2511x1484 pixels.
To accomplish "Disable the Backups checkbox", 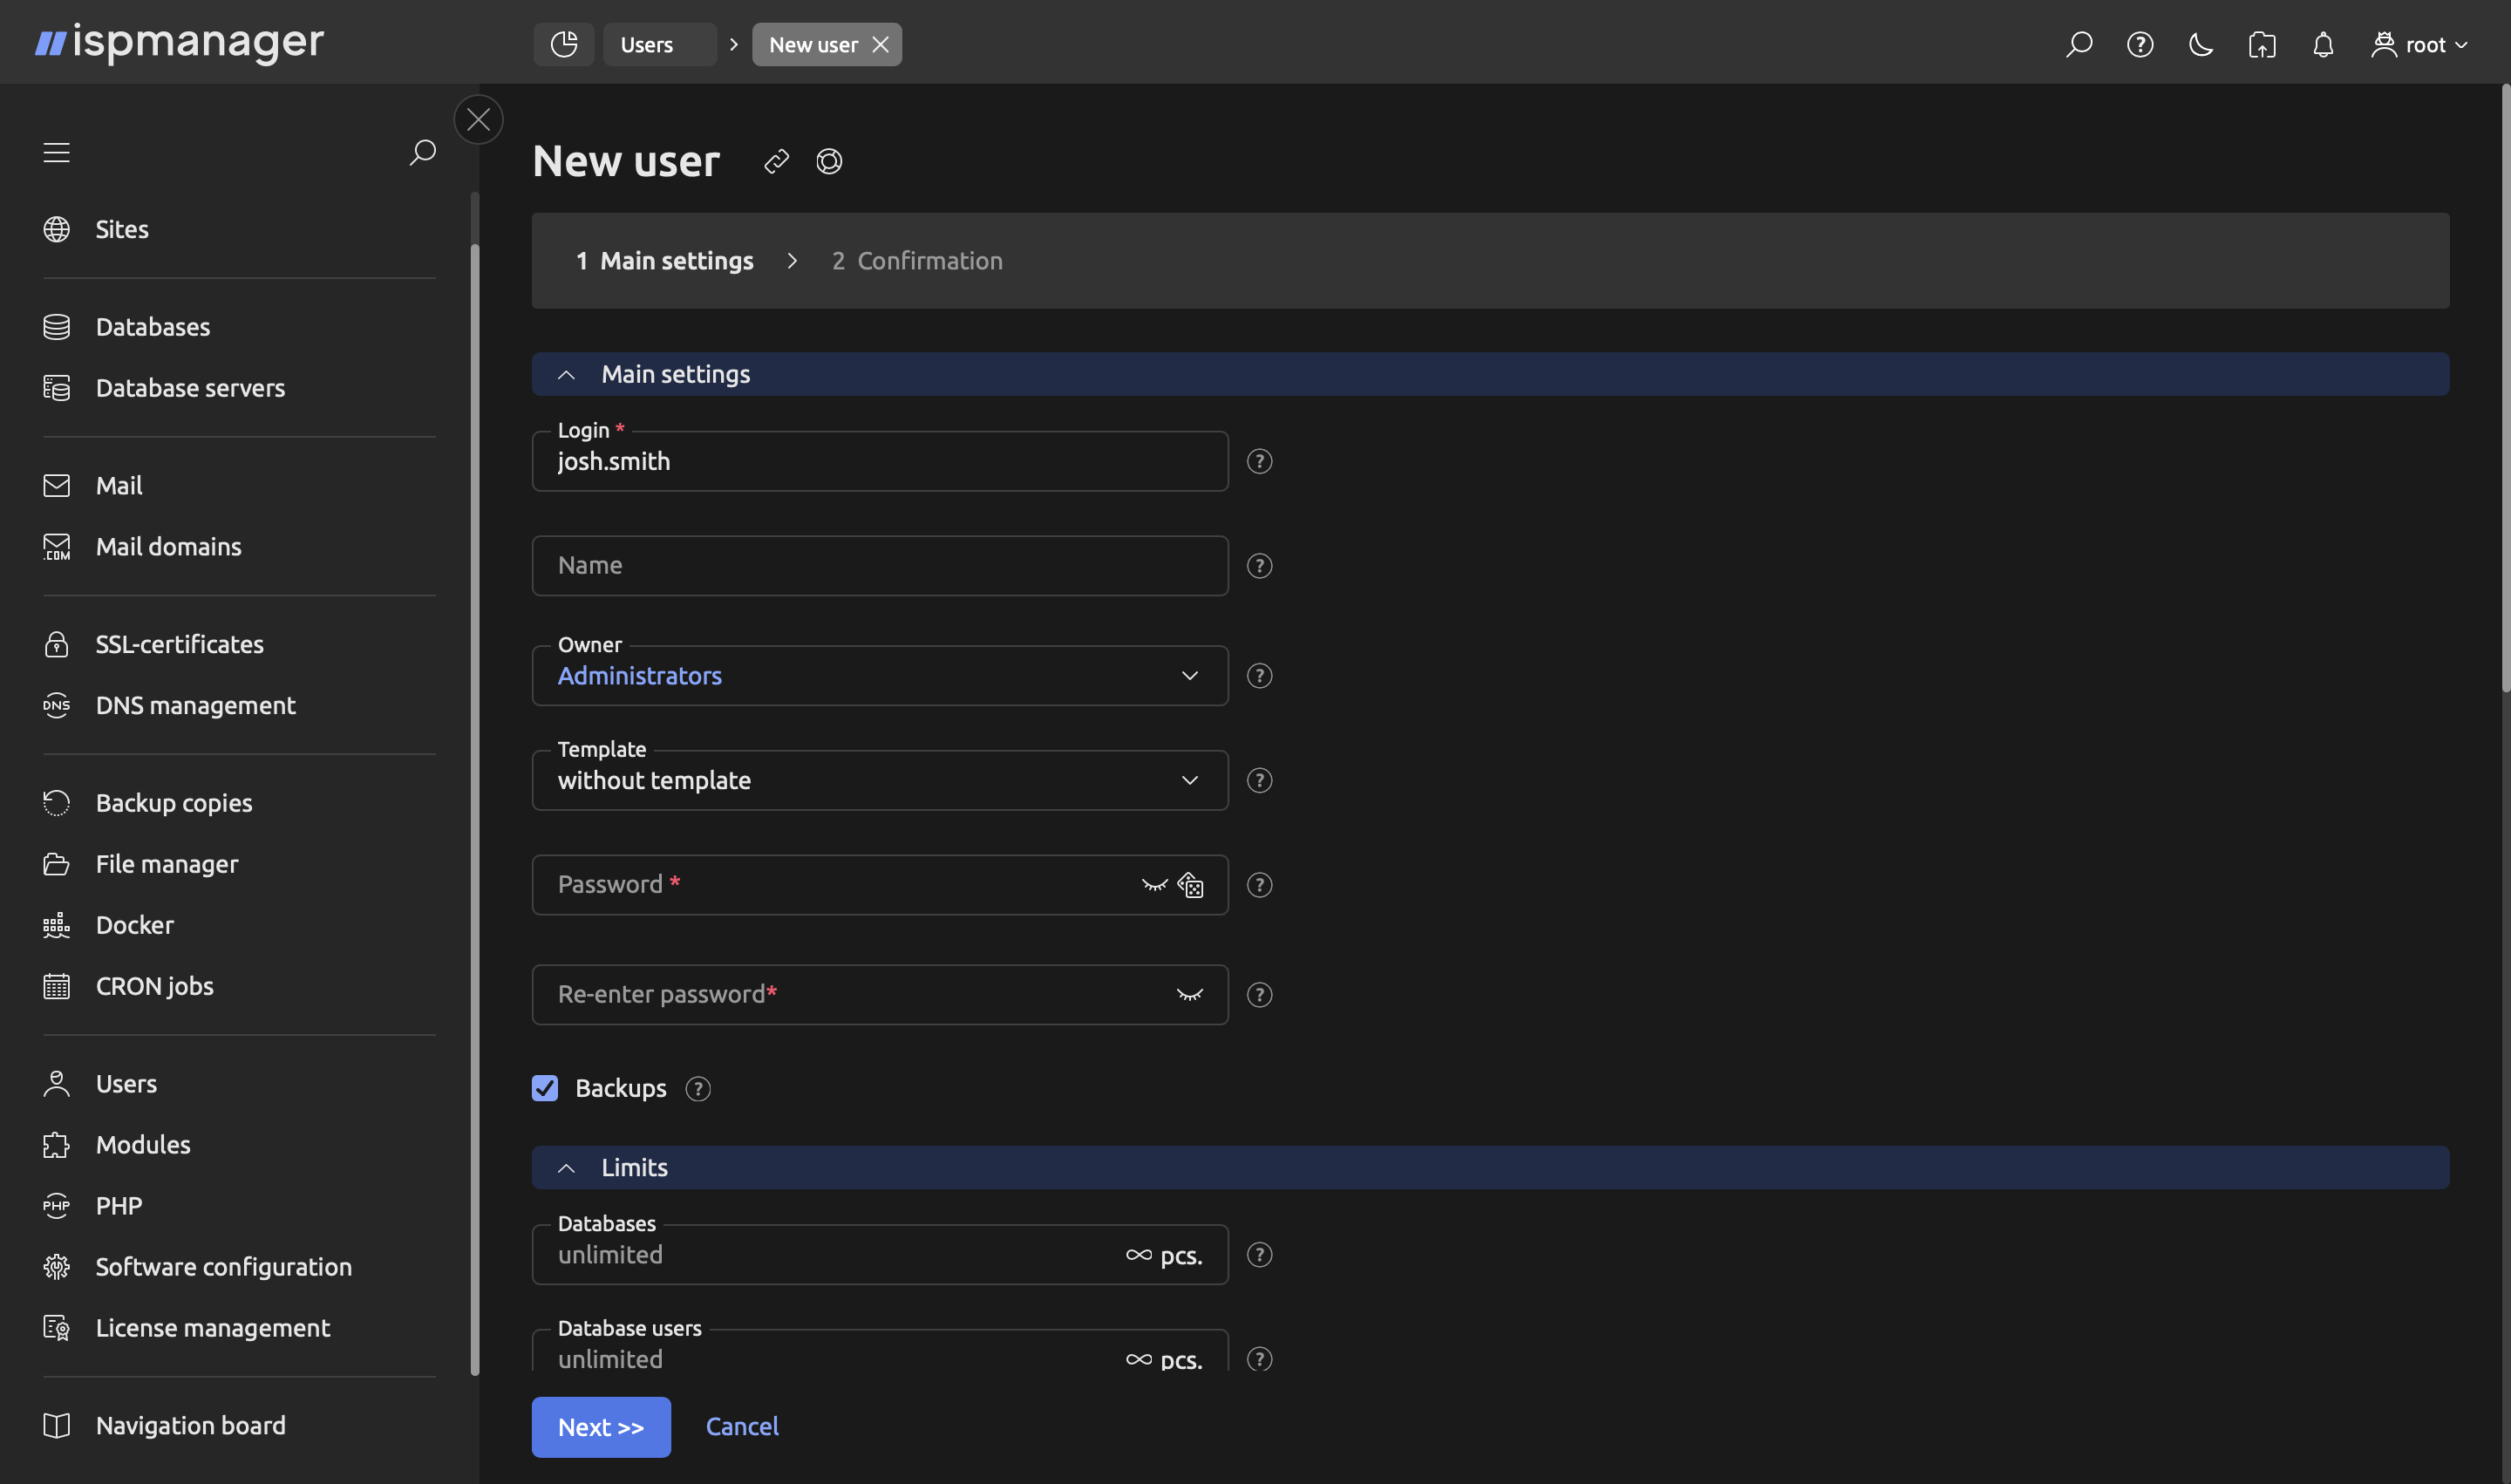I will 545,1088.
